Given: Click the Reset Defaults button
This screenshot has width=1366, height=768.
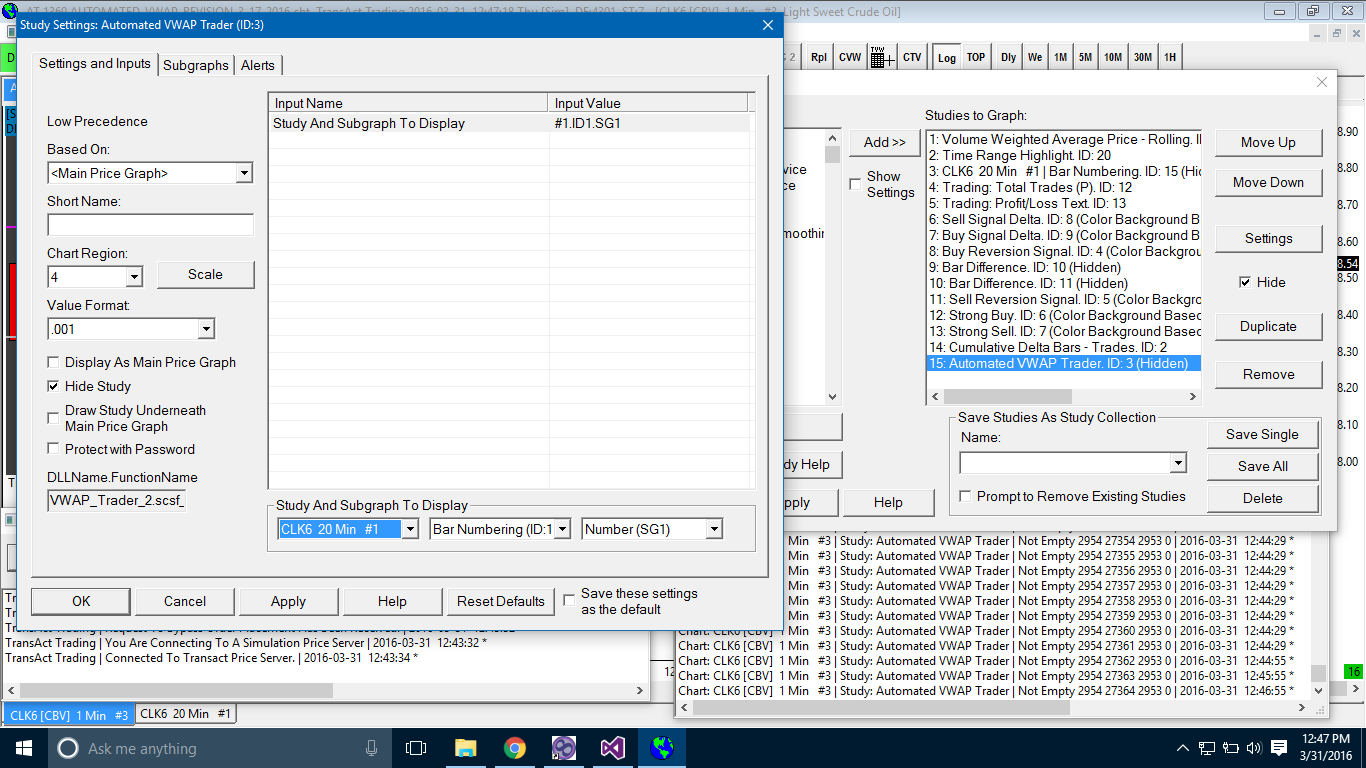Looking at the screenshot, I should [x=501, y=601].
